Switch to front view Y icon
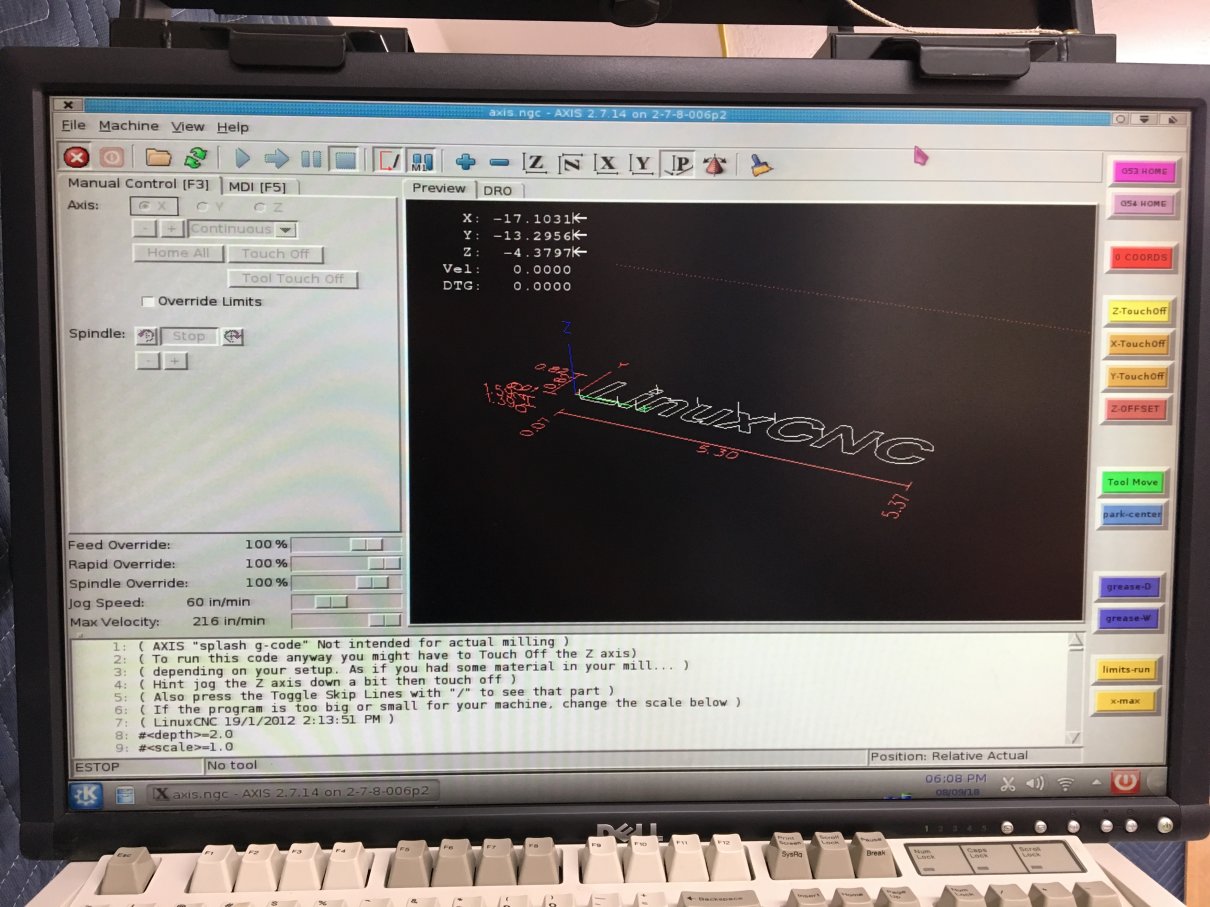 pos(641,163)
